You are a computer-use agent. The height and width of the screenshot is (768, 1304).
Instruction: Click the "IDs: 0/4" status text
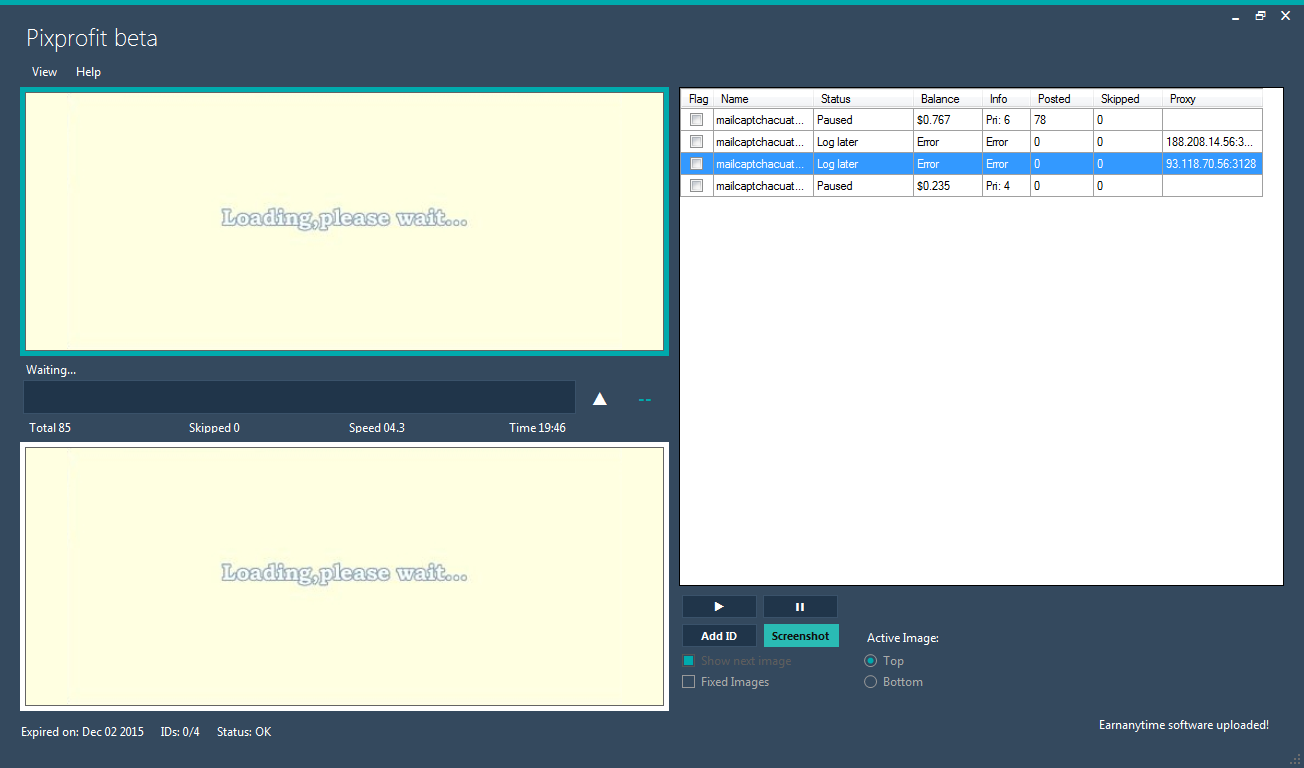coord(180,732)
